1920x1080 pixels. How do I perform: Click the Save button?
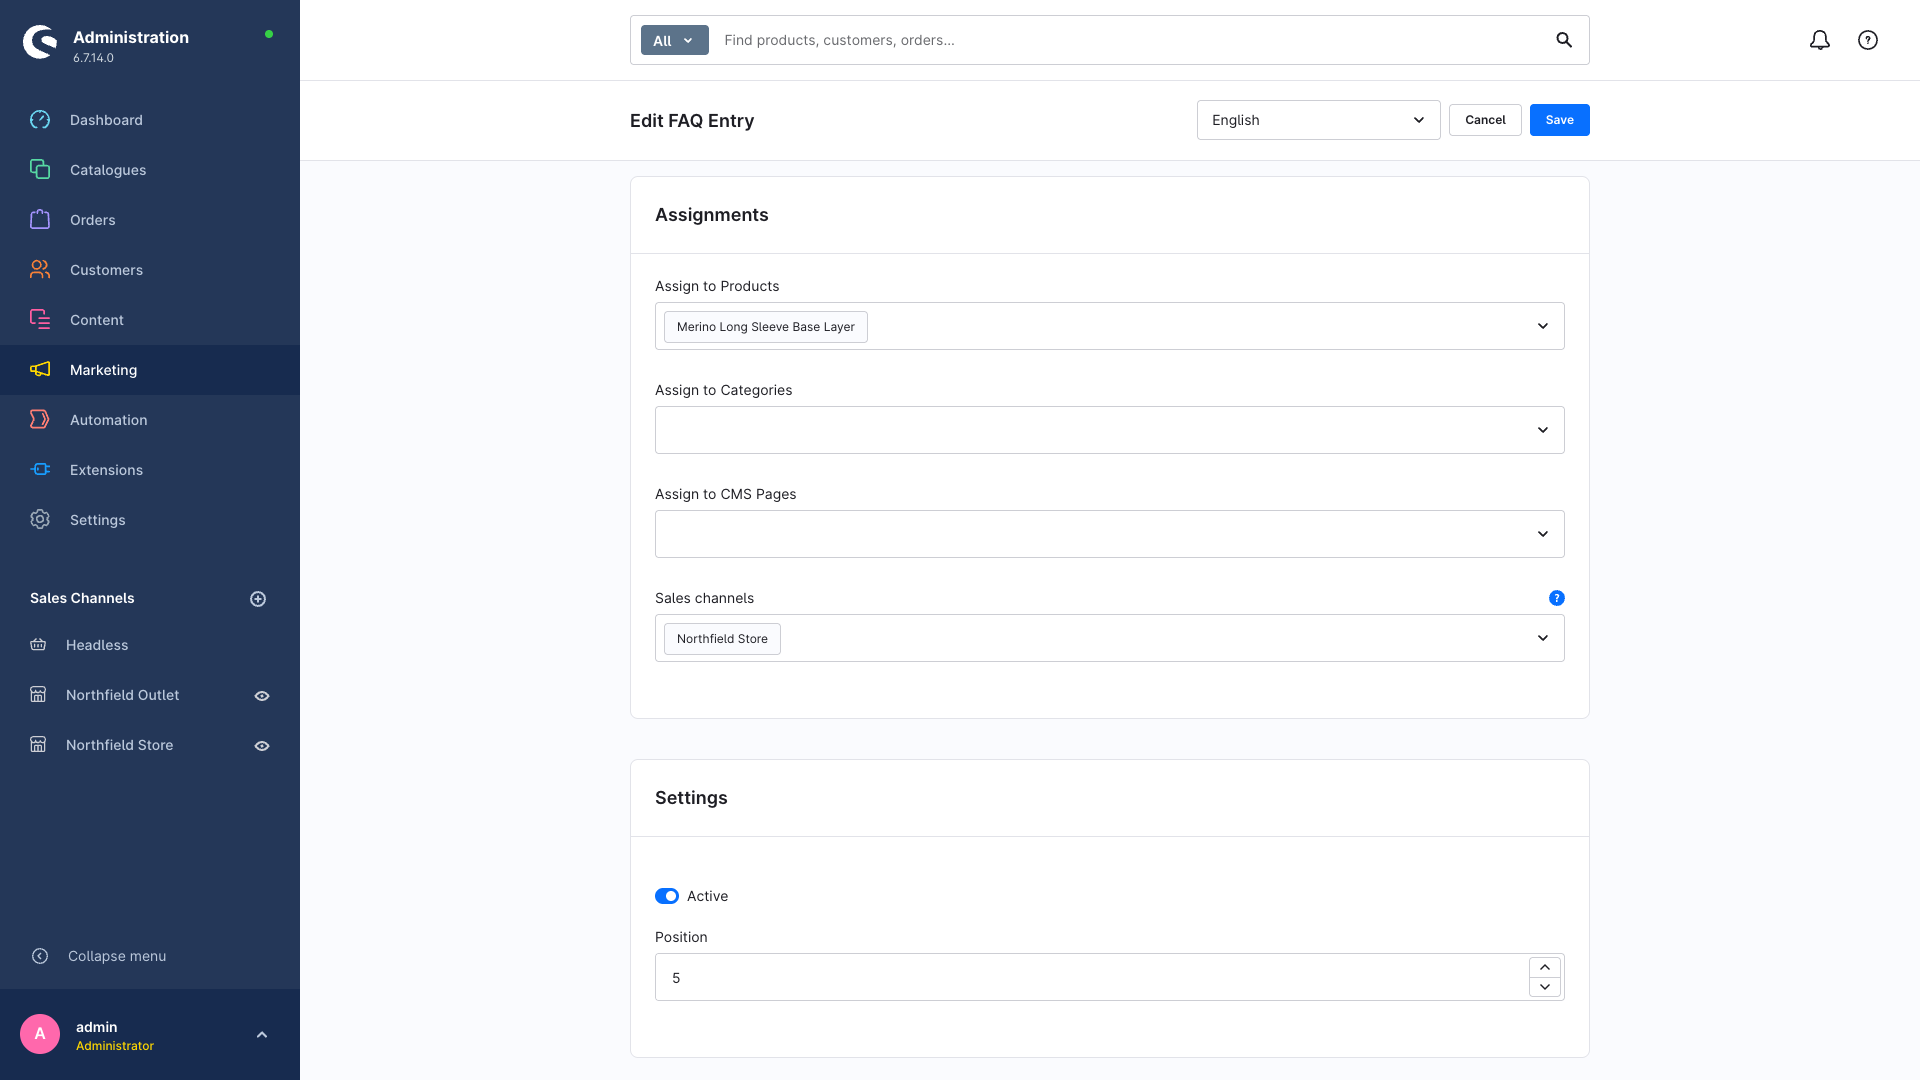(1560, 120)
